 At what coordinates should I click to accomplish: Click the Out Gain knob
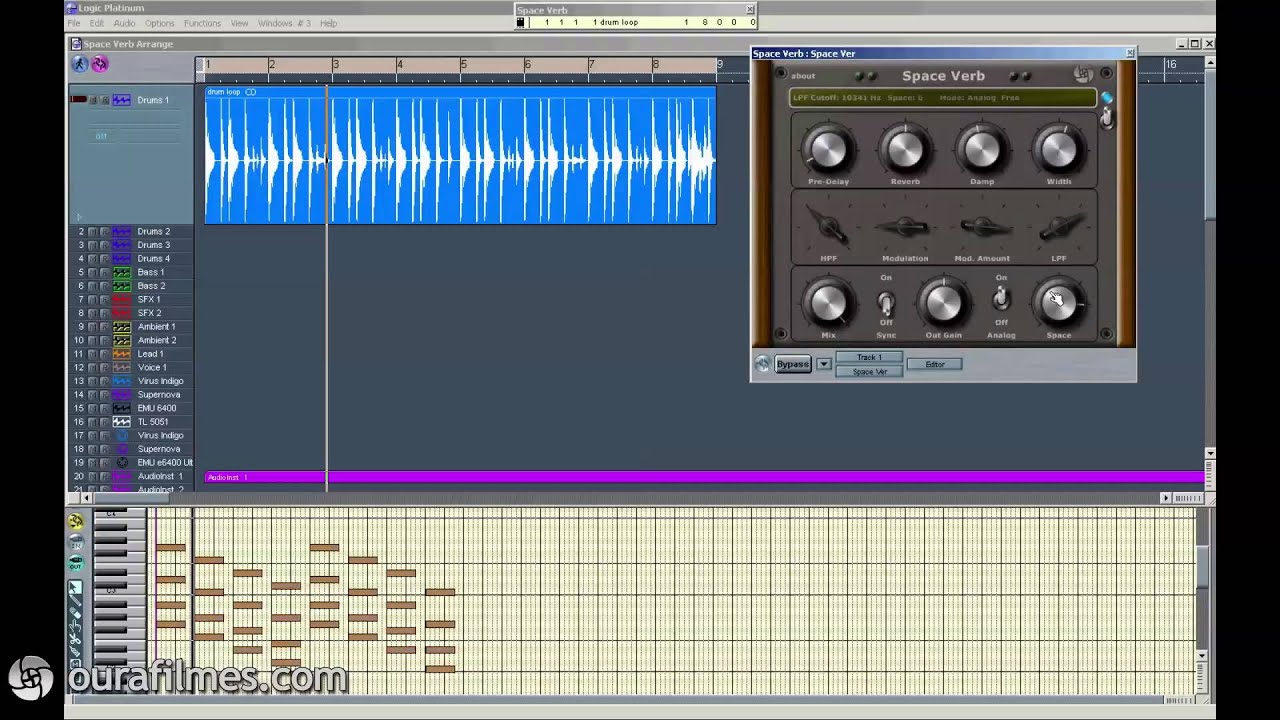(943, 303)
